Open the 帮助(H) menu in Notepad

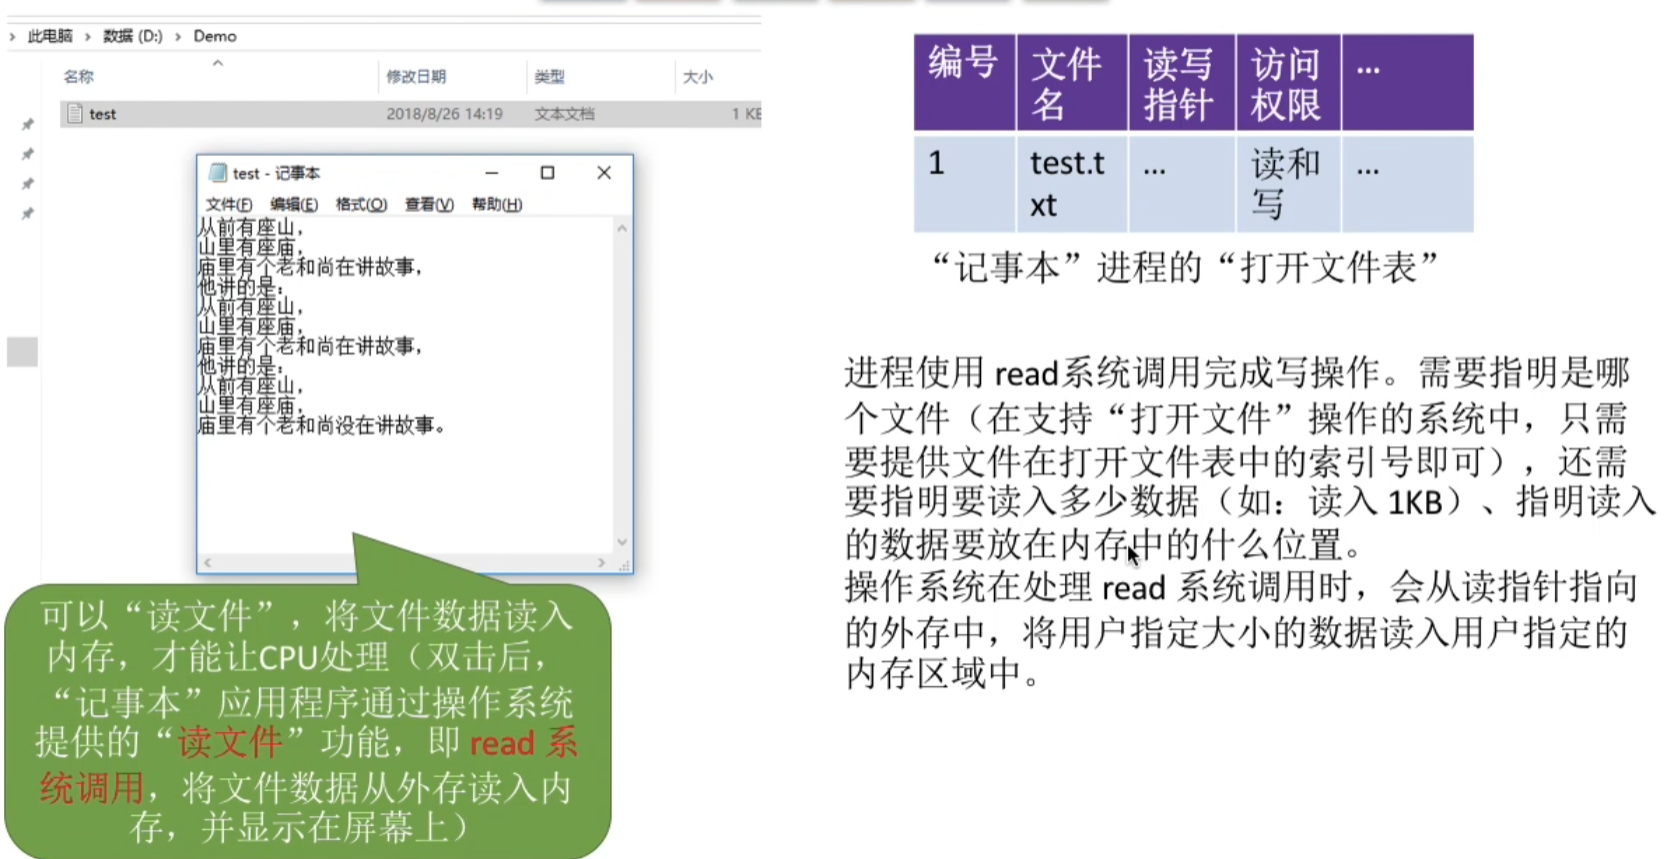[x=497, y=204]
